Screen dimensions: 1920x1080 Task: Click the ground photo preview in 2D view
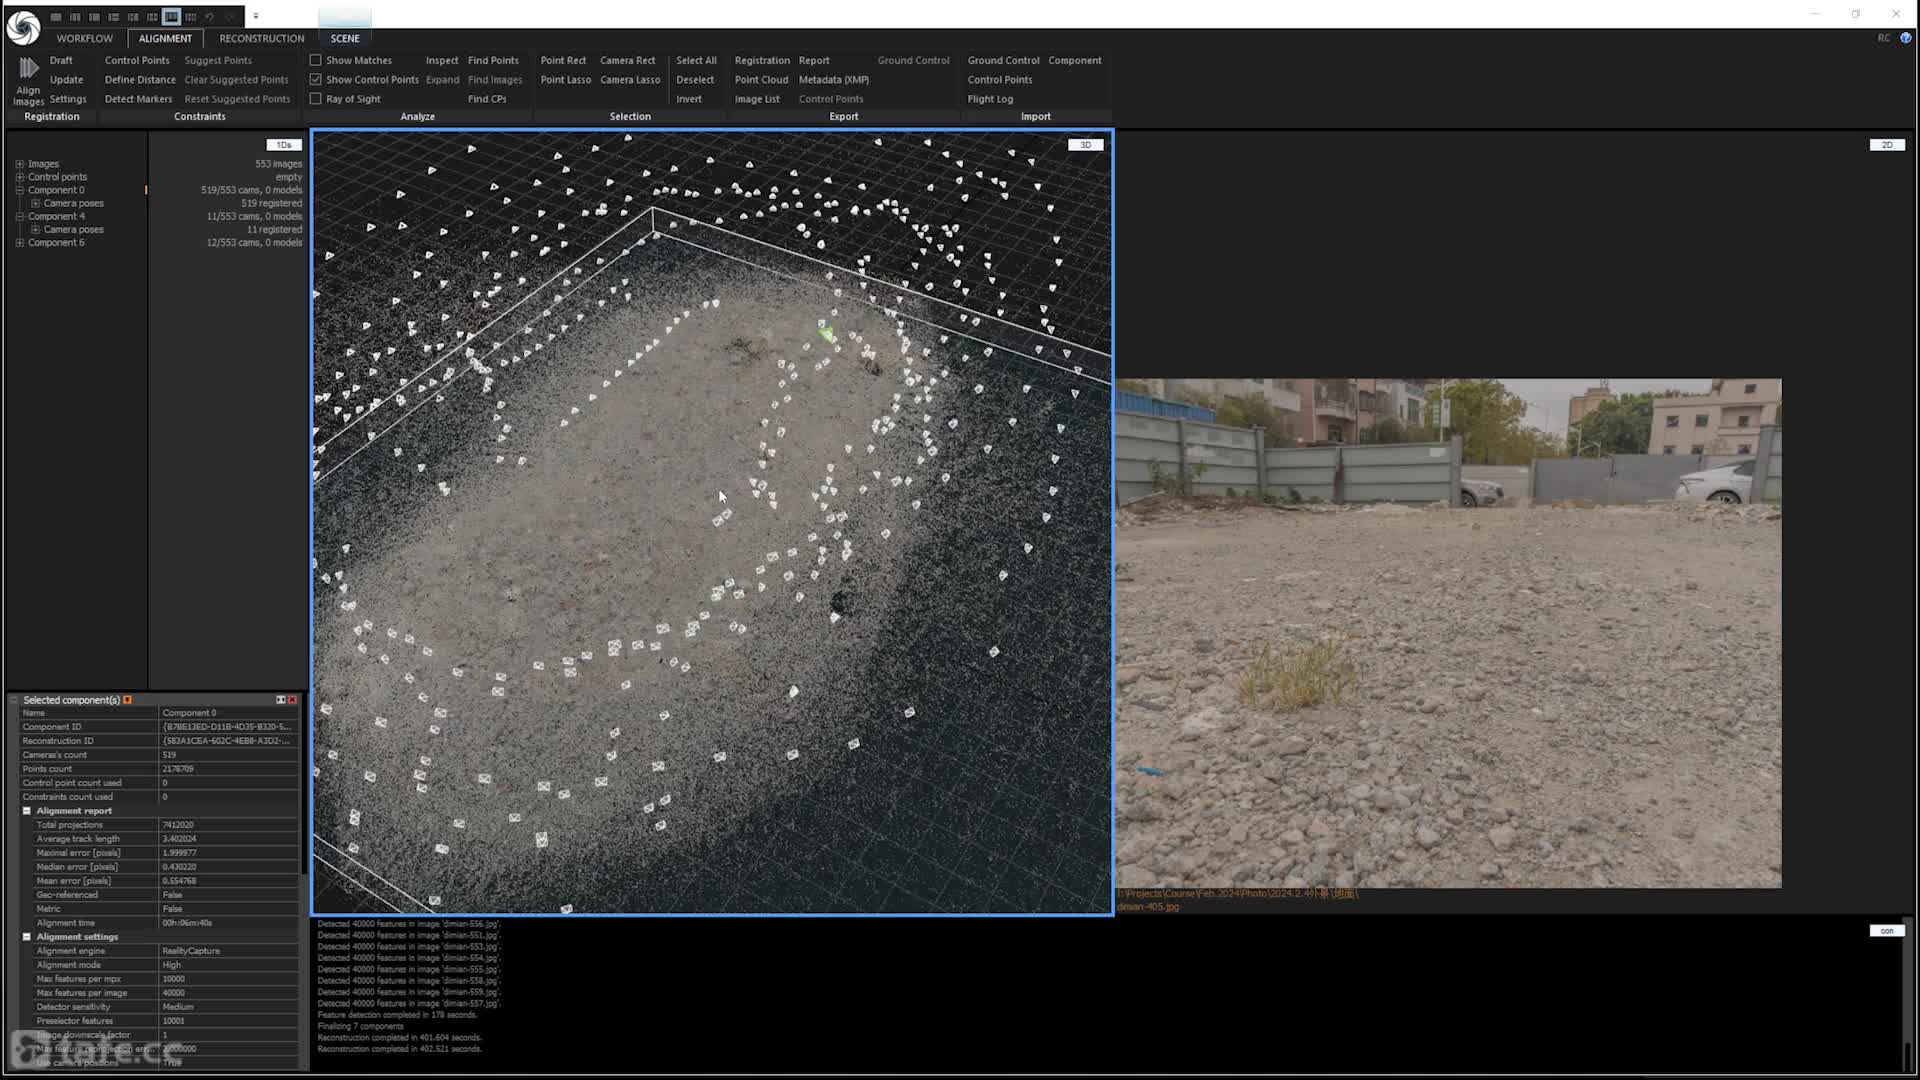[1448, 633]
